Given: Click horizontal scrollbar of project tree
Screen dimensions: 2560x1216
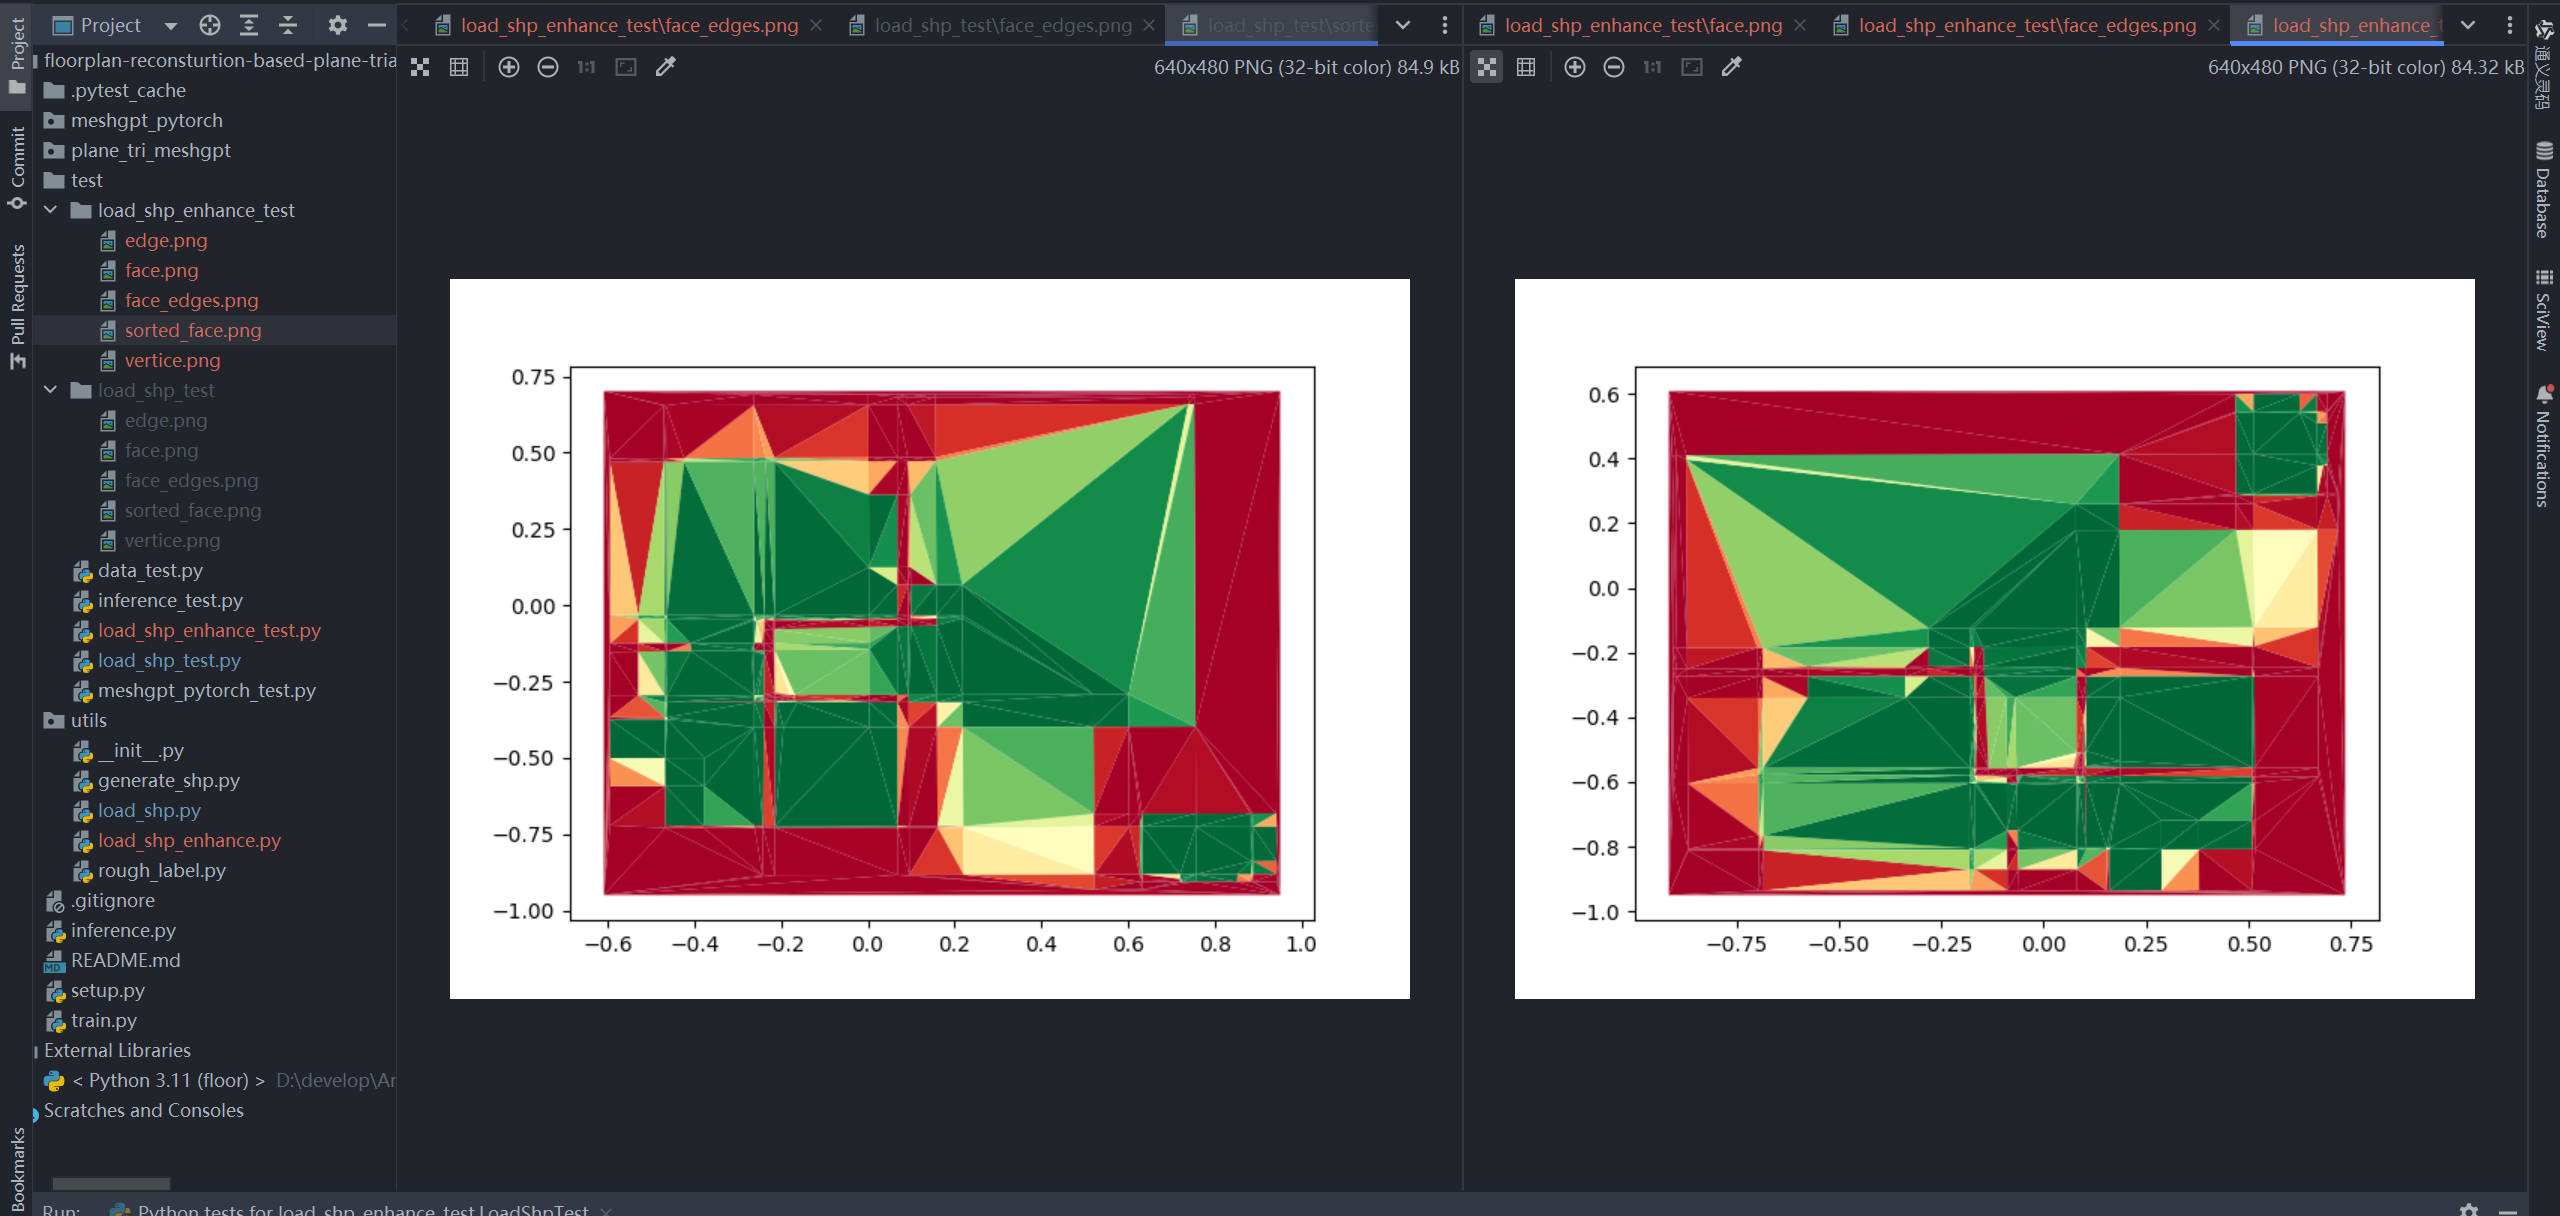Looking at the screenshot, I should [110, 1184].
